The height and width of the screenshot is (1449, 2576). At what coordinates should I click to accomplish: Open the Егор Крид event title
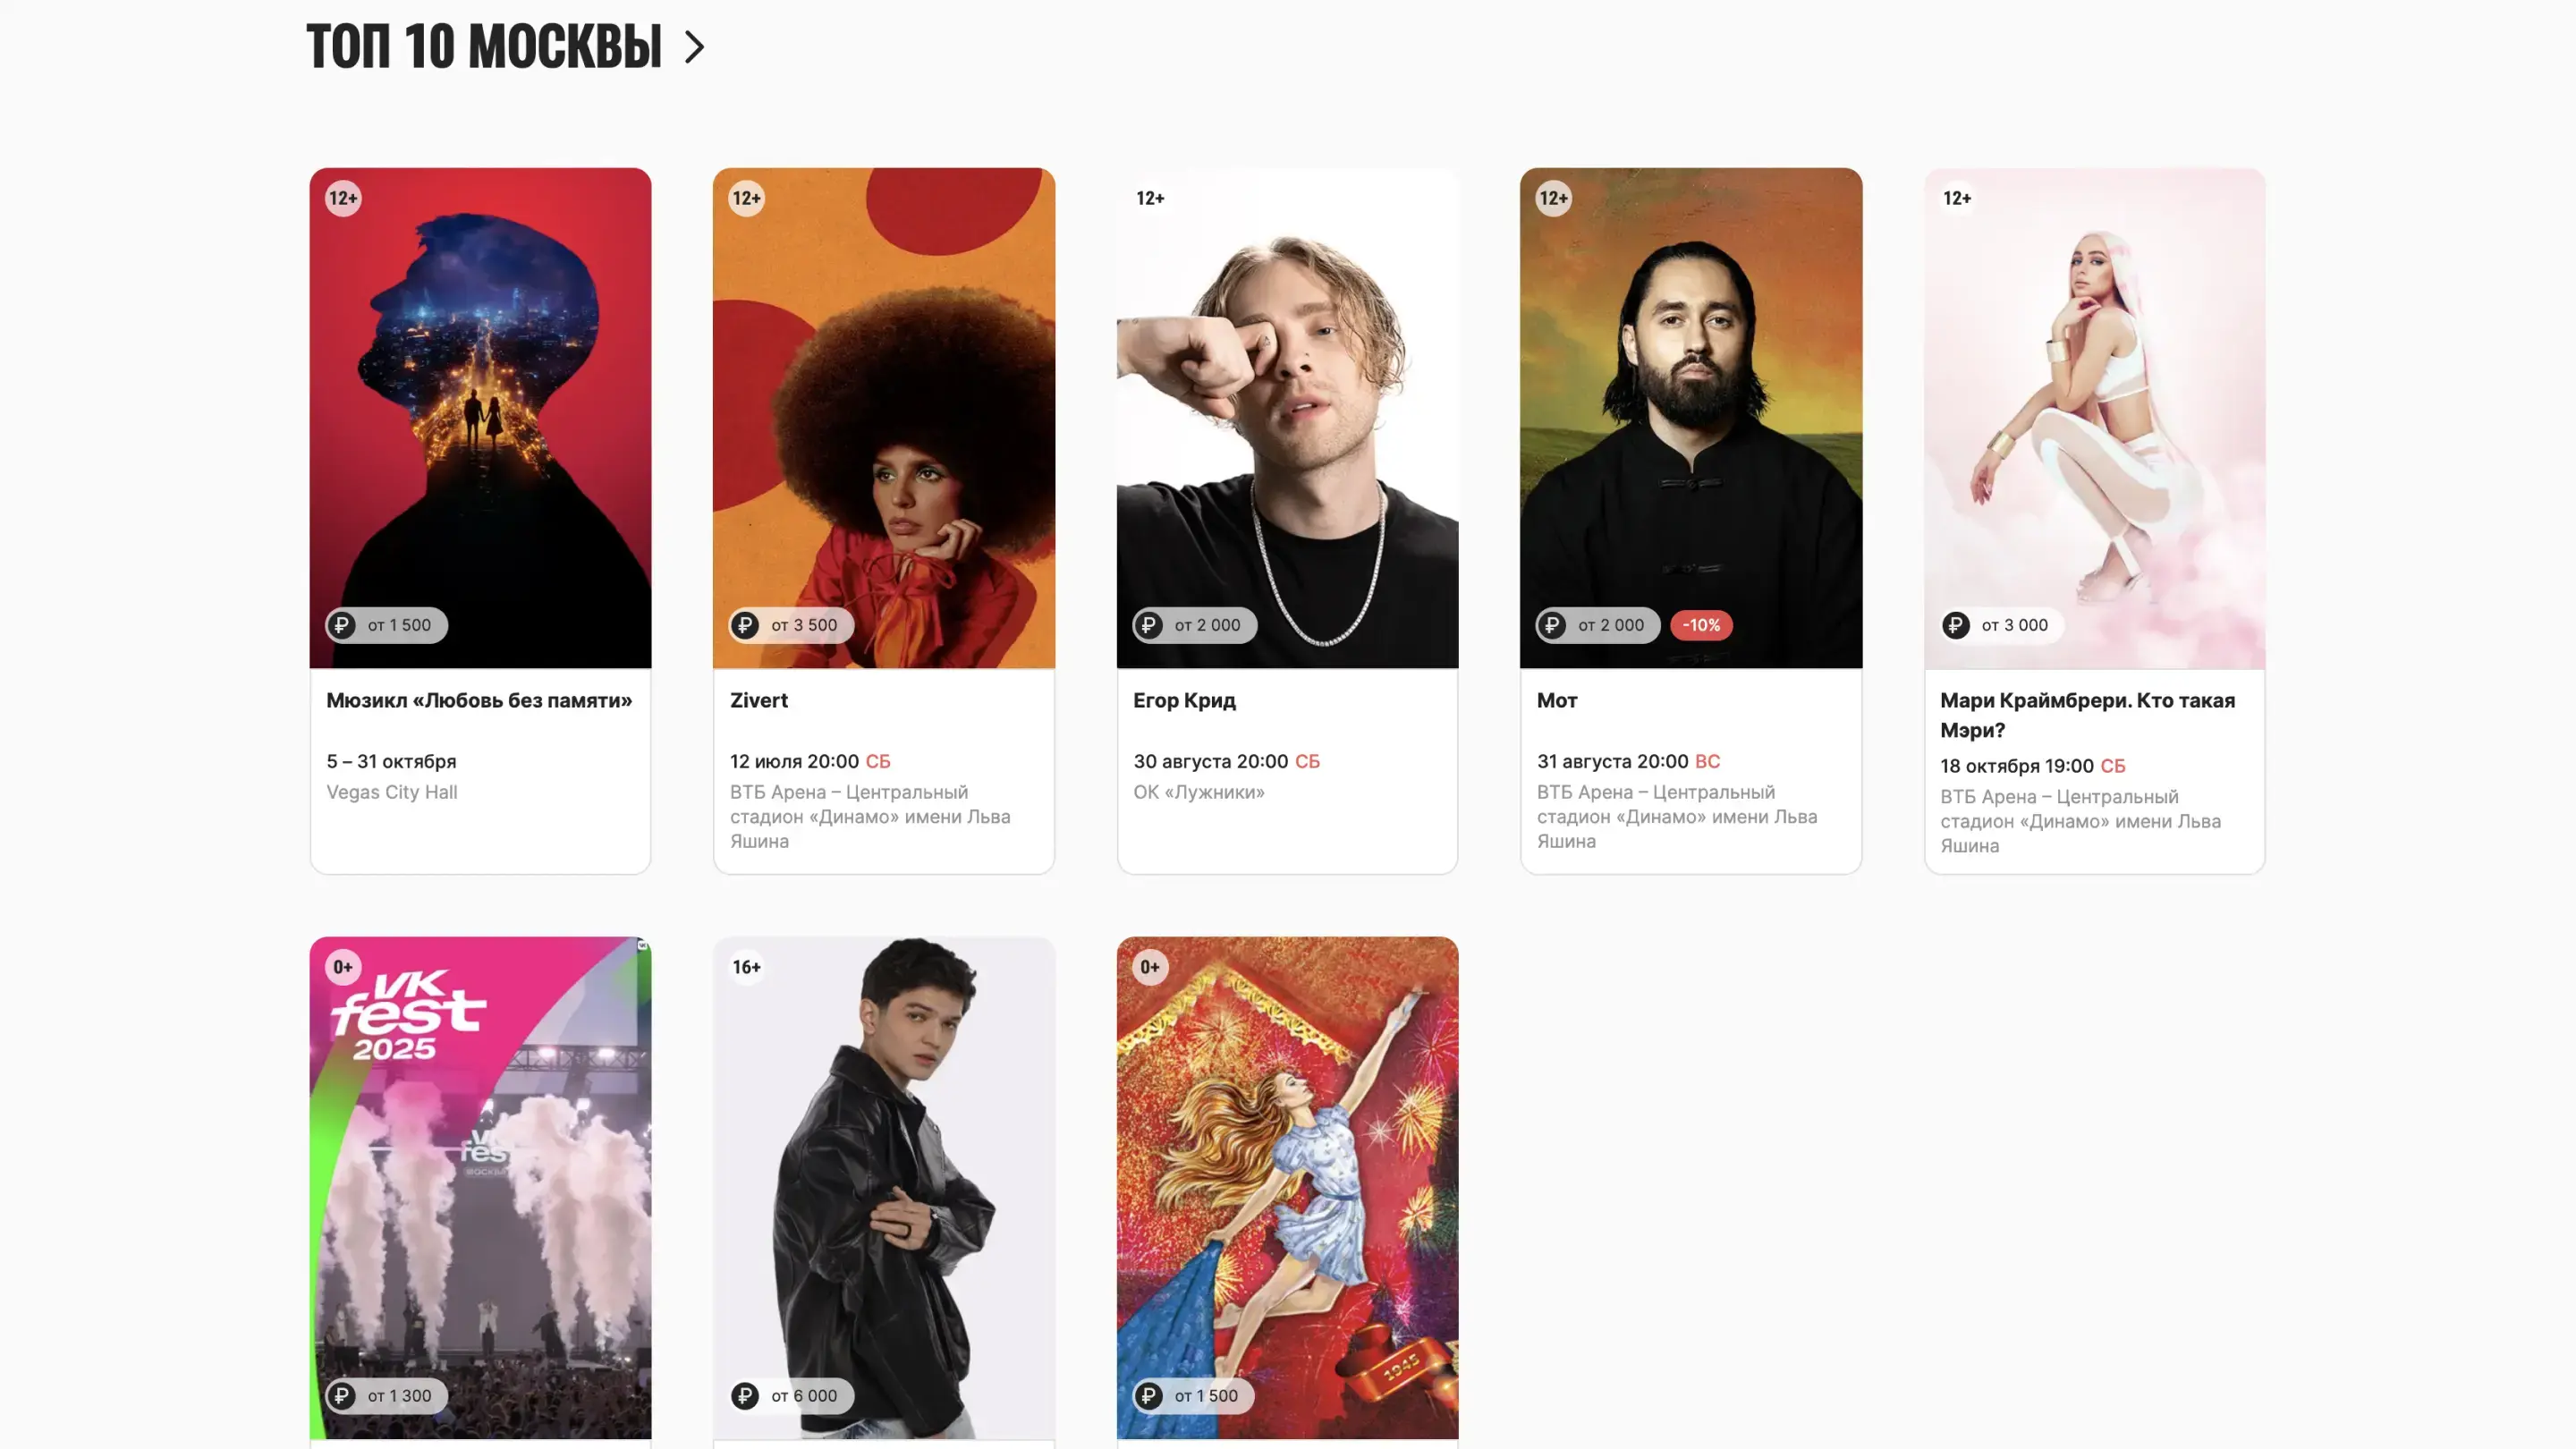(1184, 700)
